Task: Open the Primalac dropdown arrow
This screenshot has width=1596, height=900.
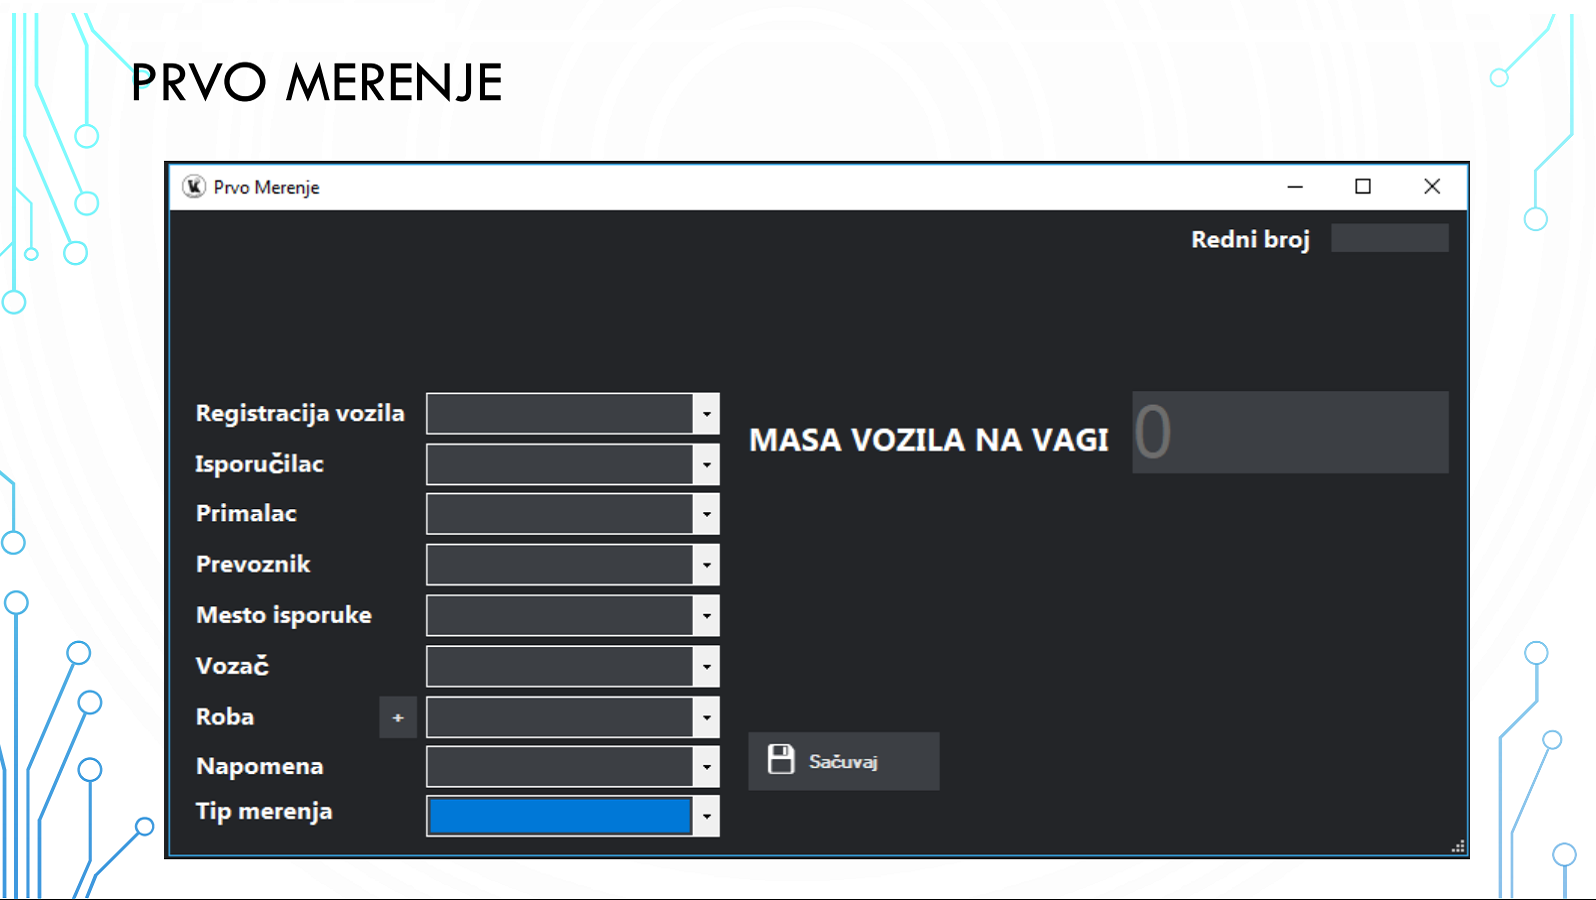Action: point(706,514)
